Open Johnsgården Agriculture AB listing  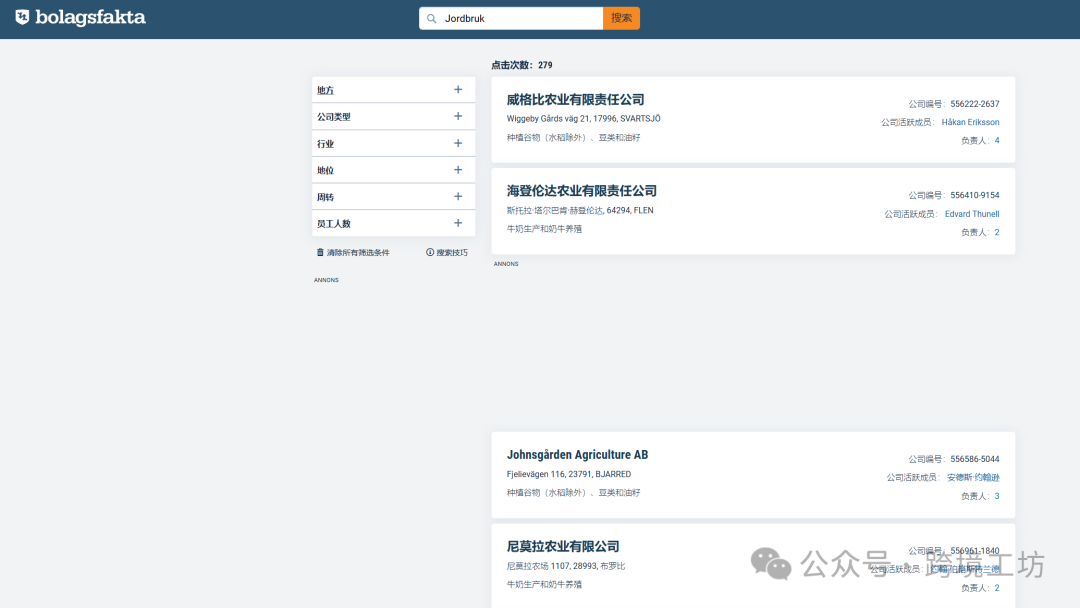[x=577, y=455]
